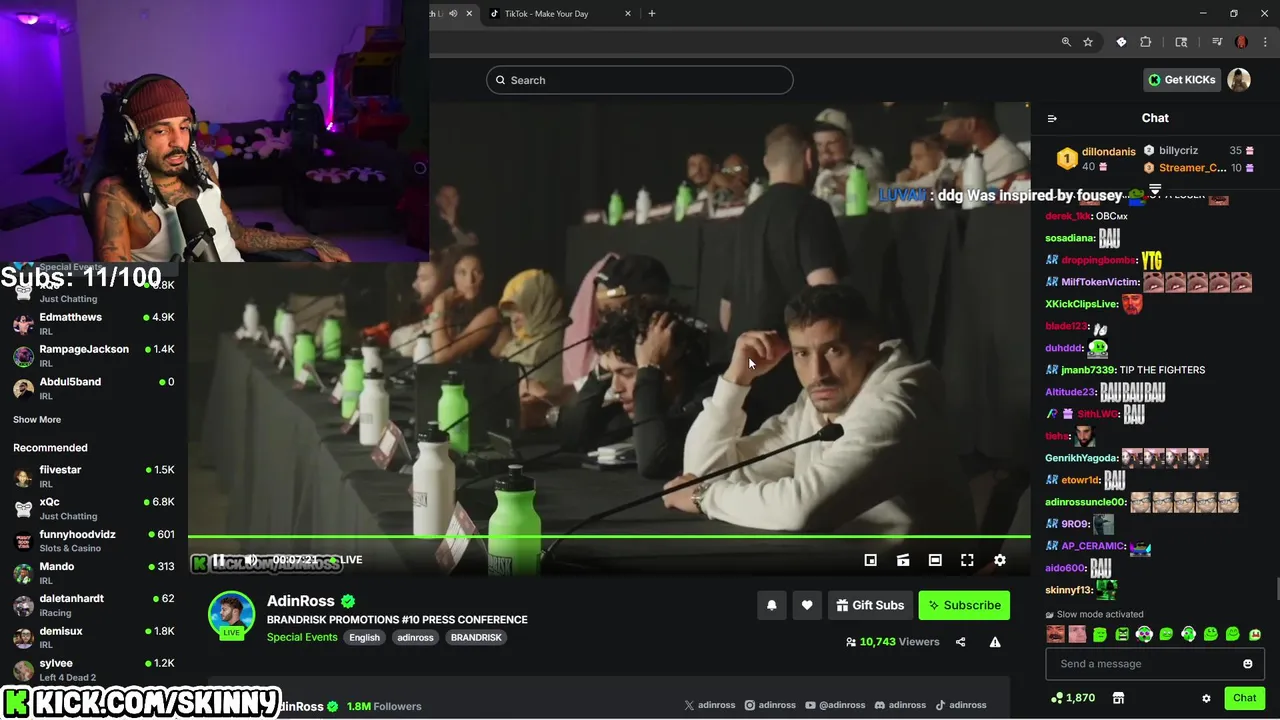
Task: Open AdinRoss channel avatar
Action: pos(231,614)
